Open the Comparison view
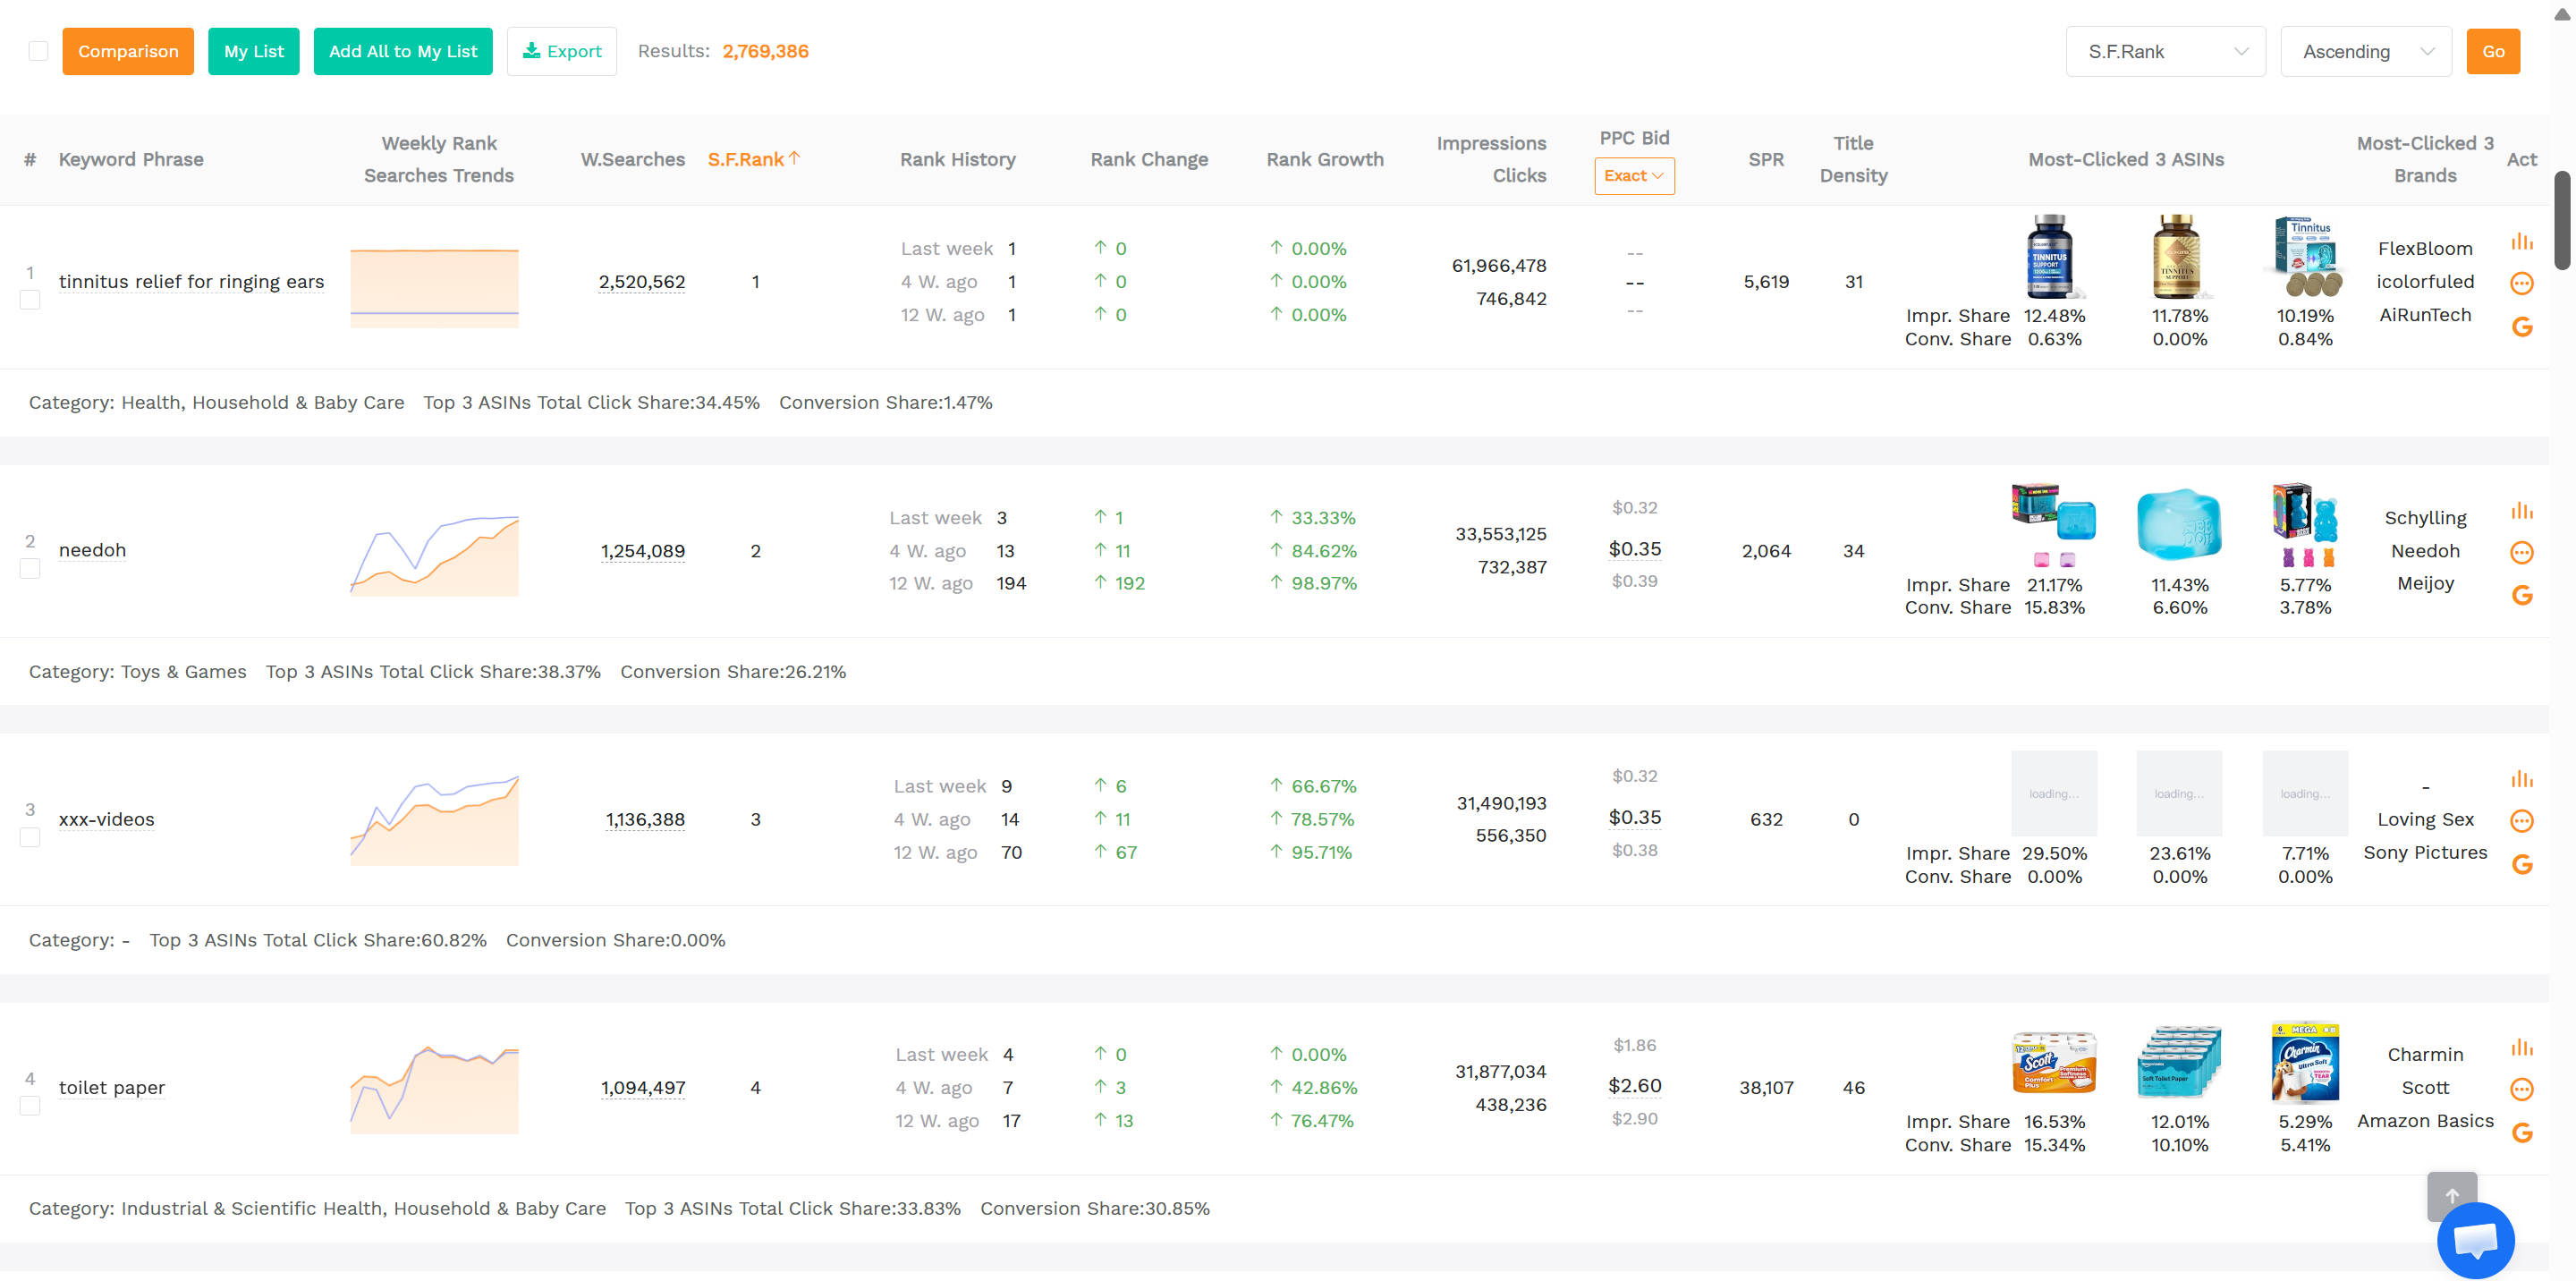Image resolution: width=2576 pixels, height=1281 pixels. pyautogui.click(x=127, y=50)
